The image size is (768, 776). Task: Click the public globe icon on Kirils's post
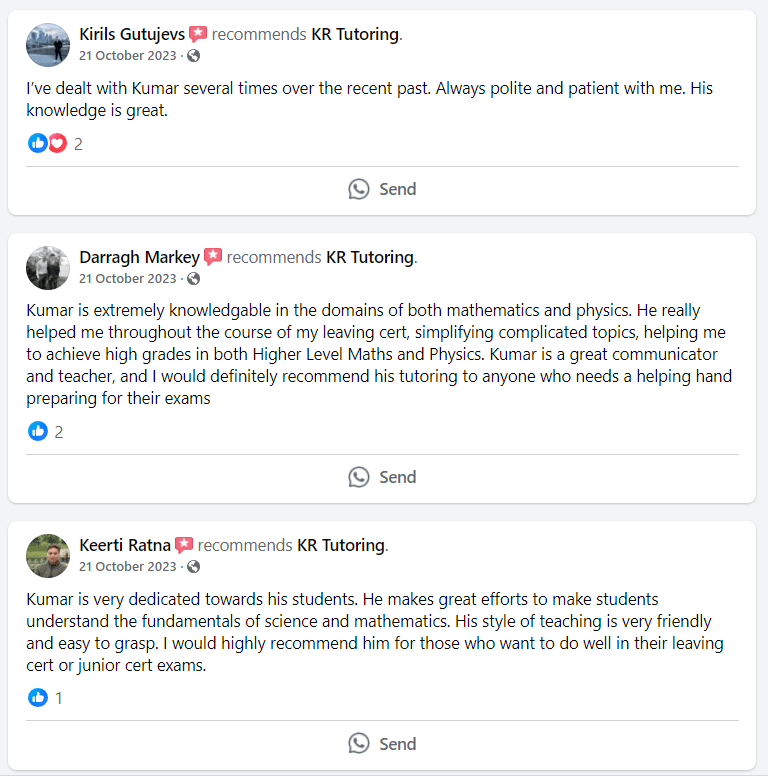[x=194, y=56]
